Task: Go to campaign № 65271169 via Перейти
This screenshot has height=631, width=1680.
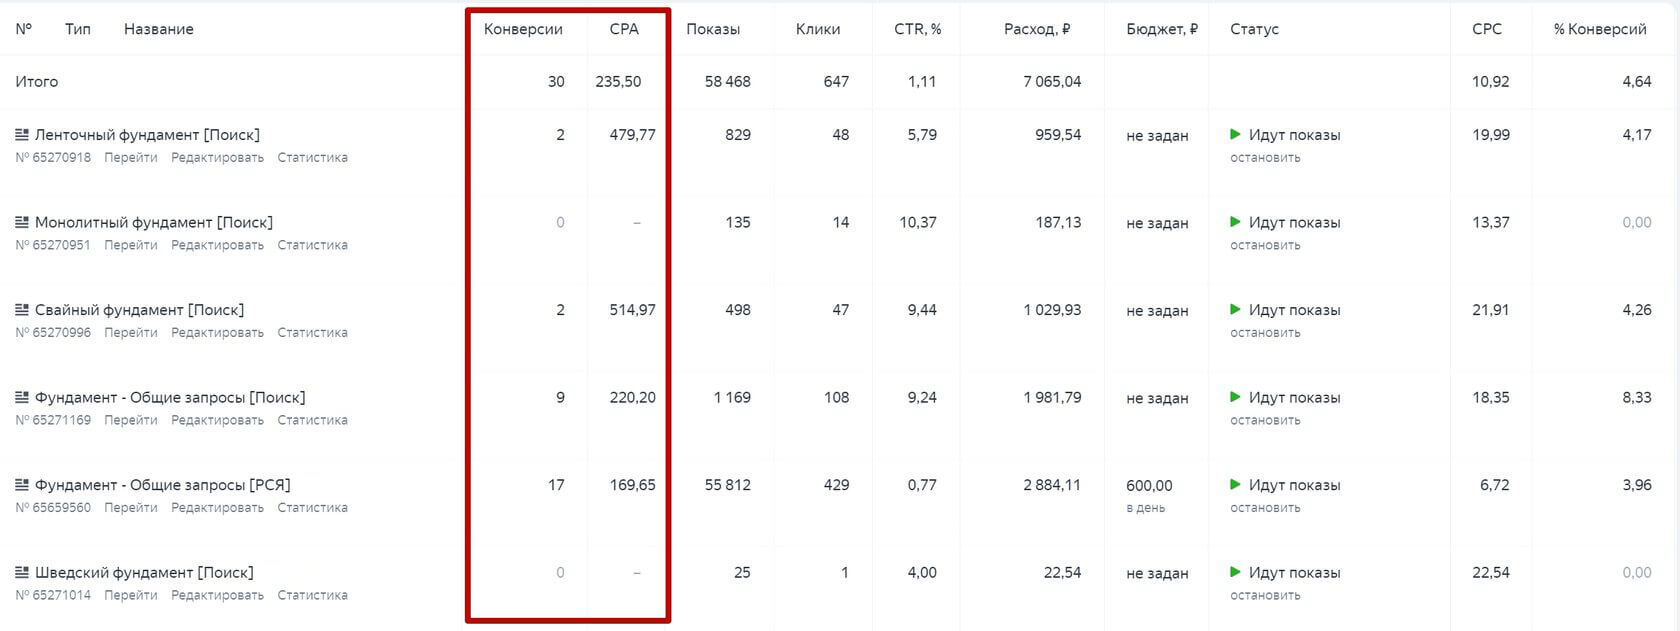Action: point(130,420)
